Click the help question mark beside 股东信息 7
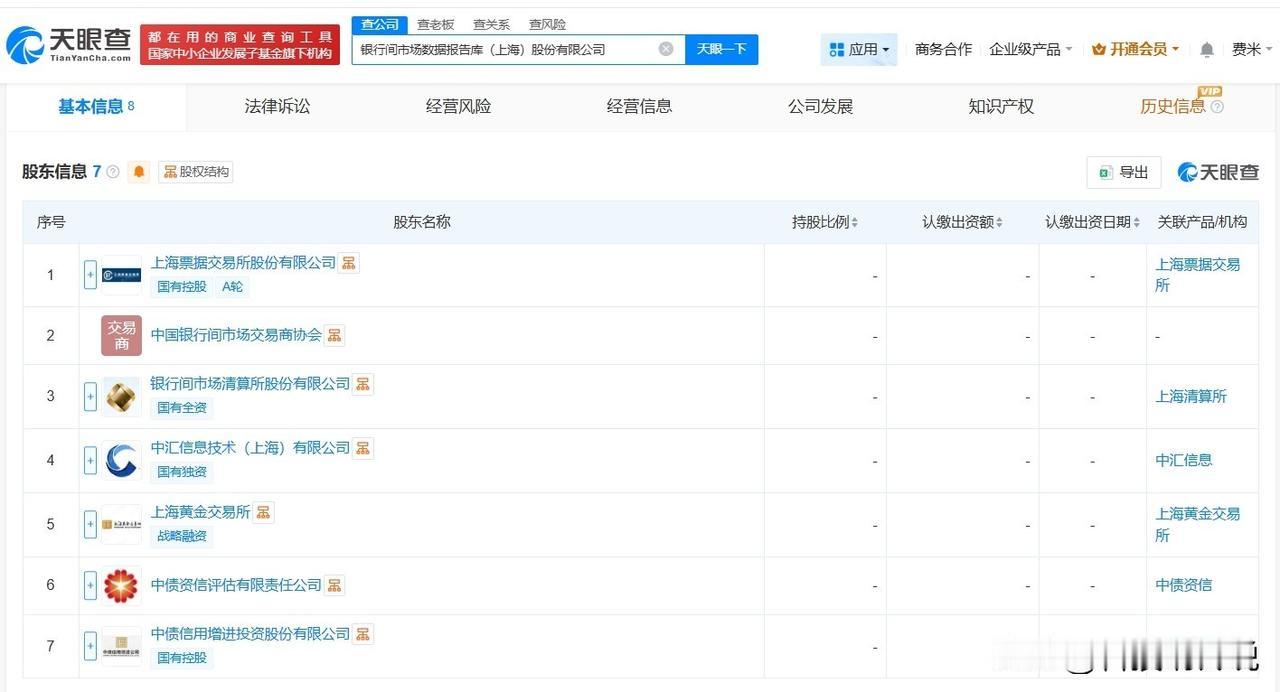The height and width of the screenshot is (692, 1280). 113,172
